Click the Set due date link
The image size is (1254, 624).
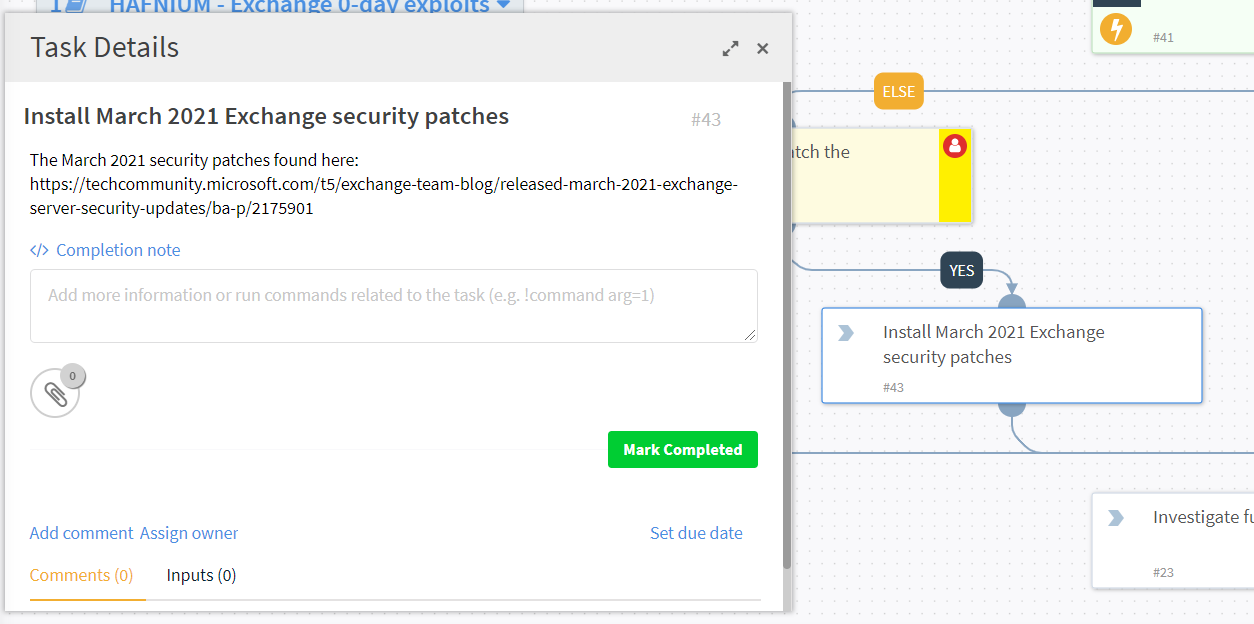pos(696,533)
